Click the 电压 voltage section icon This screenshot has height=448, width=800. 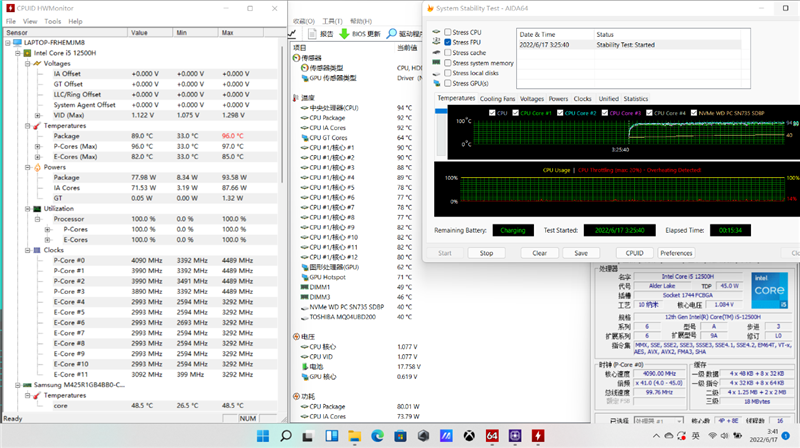pos(296,337)
